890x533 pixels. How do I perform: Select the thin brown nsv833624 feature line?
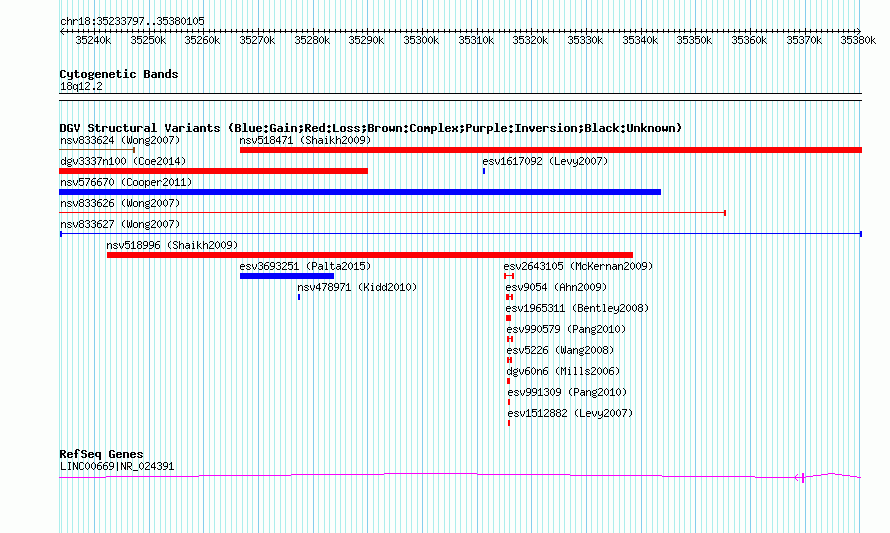click(x=97, y=150)
